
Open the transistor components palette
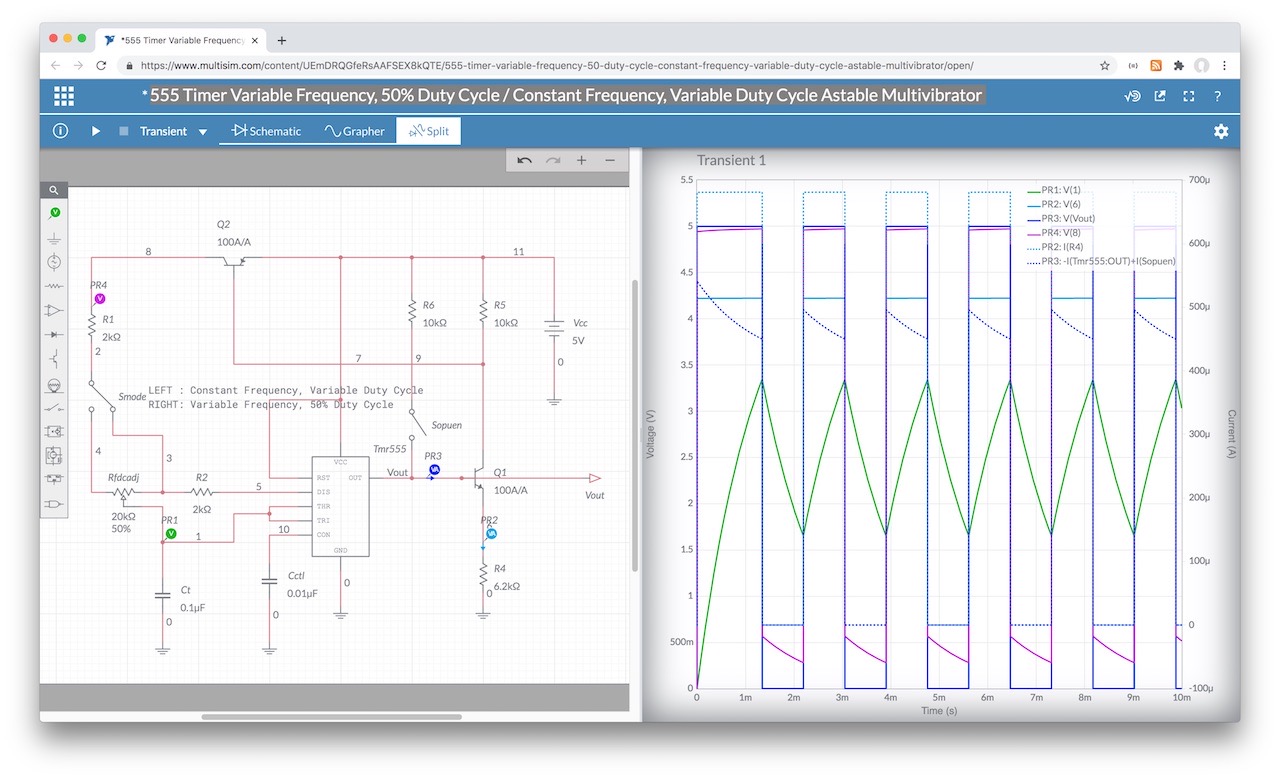54,359
